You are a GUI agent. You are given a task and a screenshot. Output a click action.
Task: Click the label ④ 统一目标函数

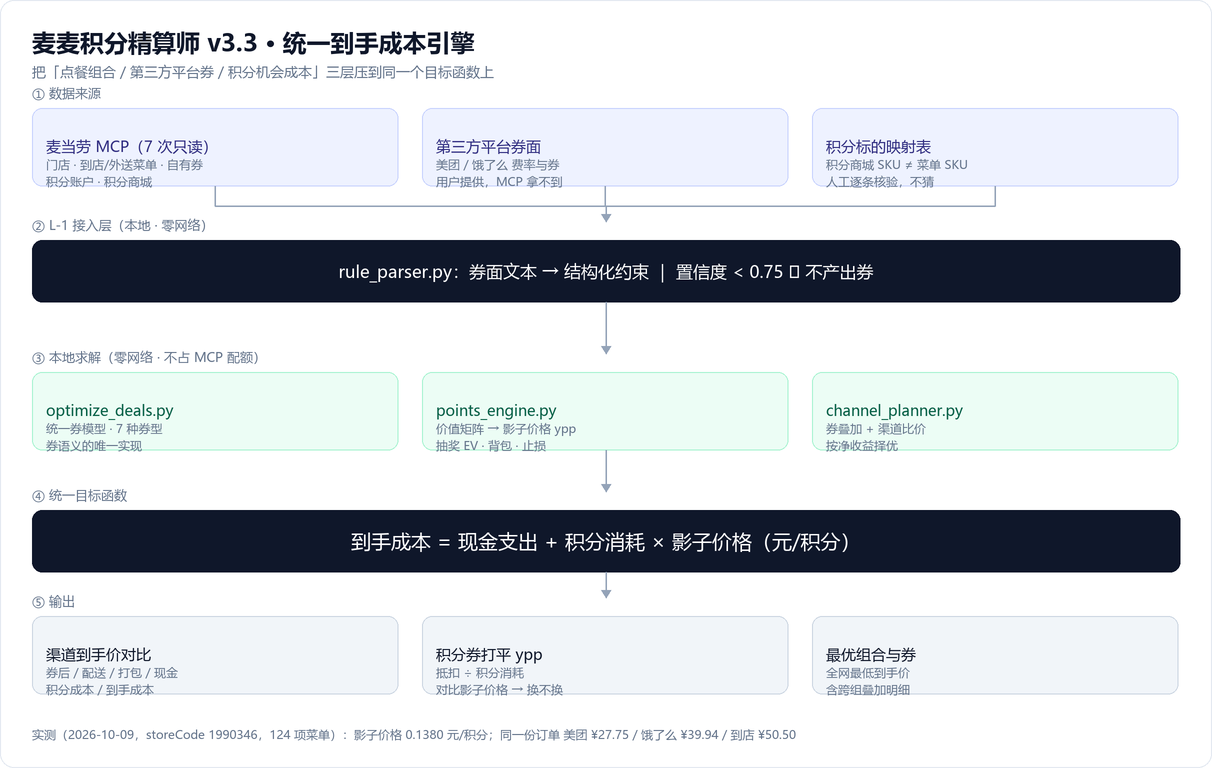click(x=80, y=496)
